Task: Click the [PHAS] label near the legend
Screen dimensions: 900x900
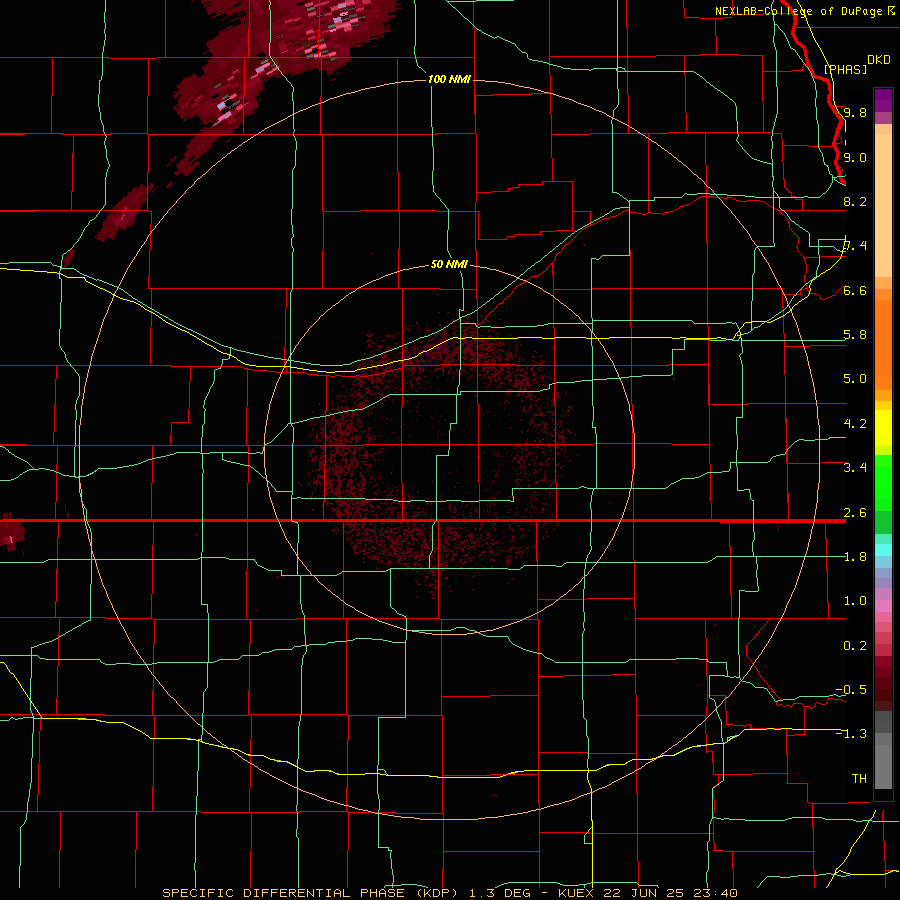Action: [x=845, y=70]
